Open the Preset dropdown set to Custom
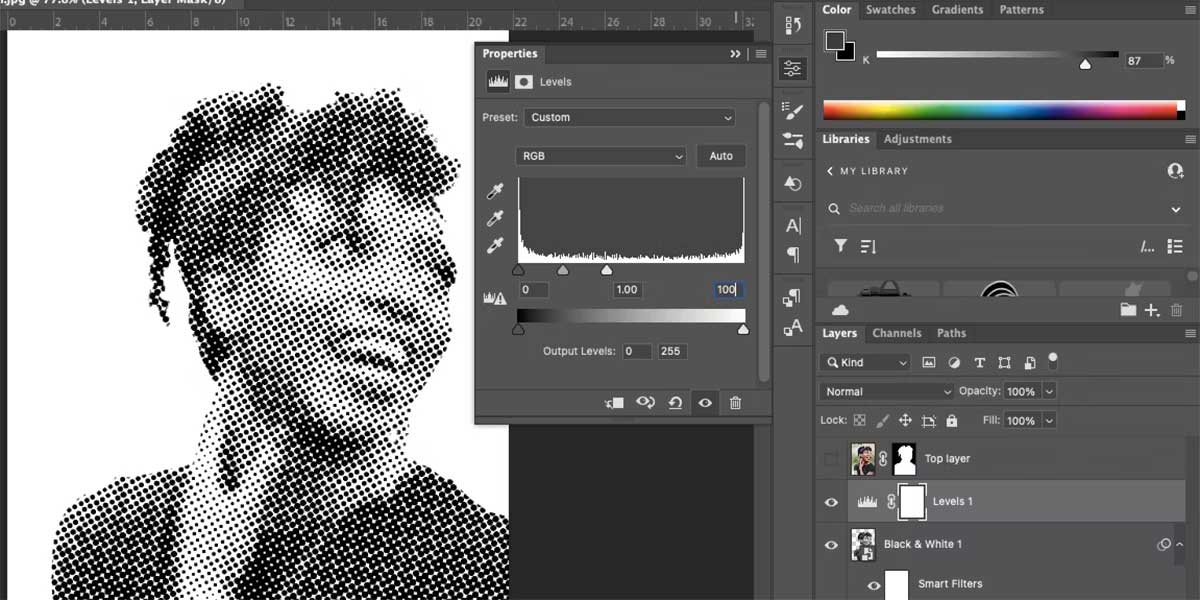Image resolution: width=1200 pixels, height=600 pixels. [629, 117]
